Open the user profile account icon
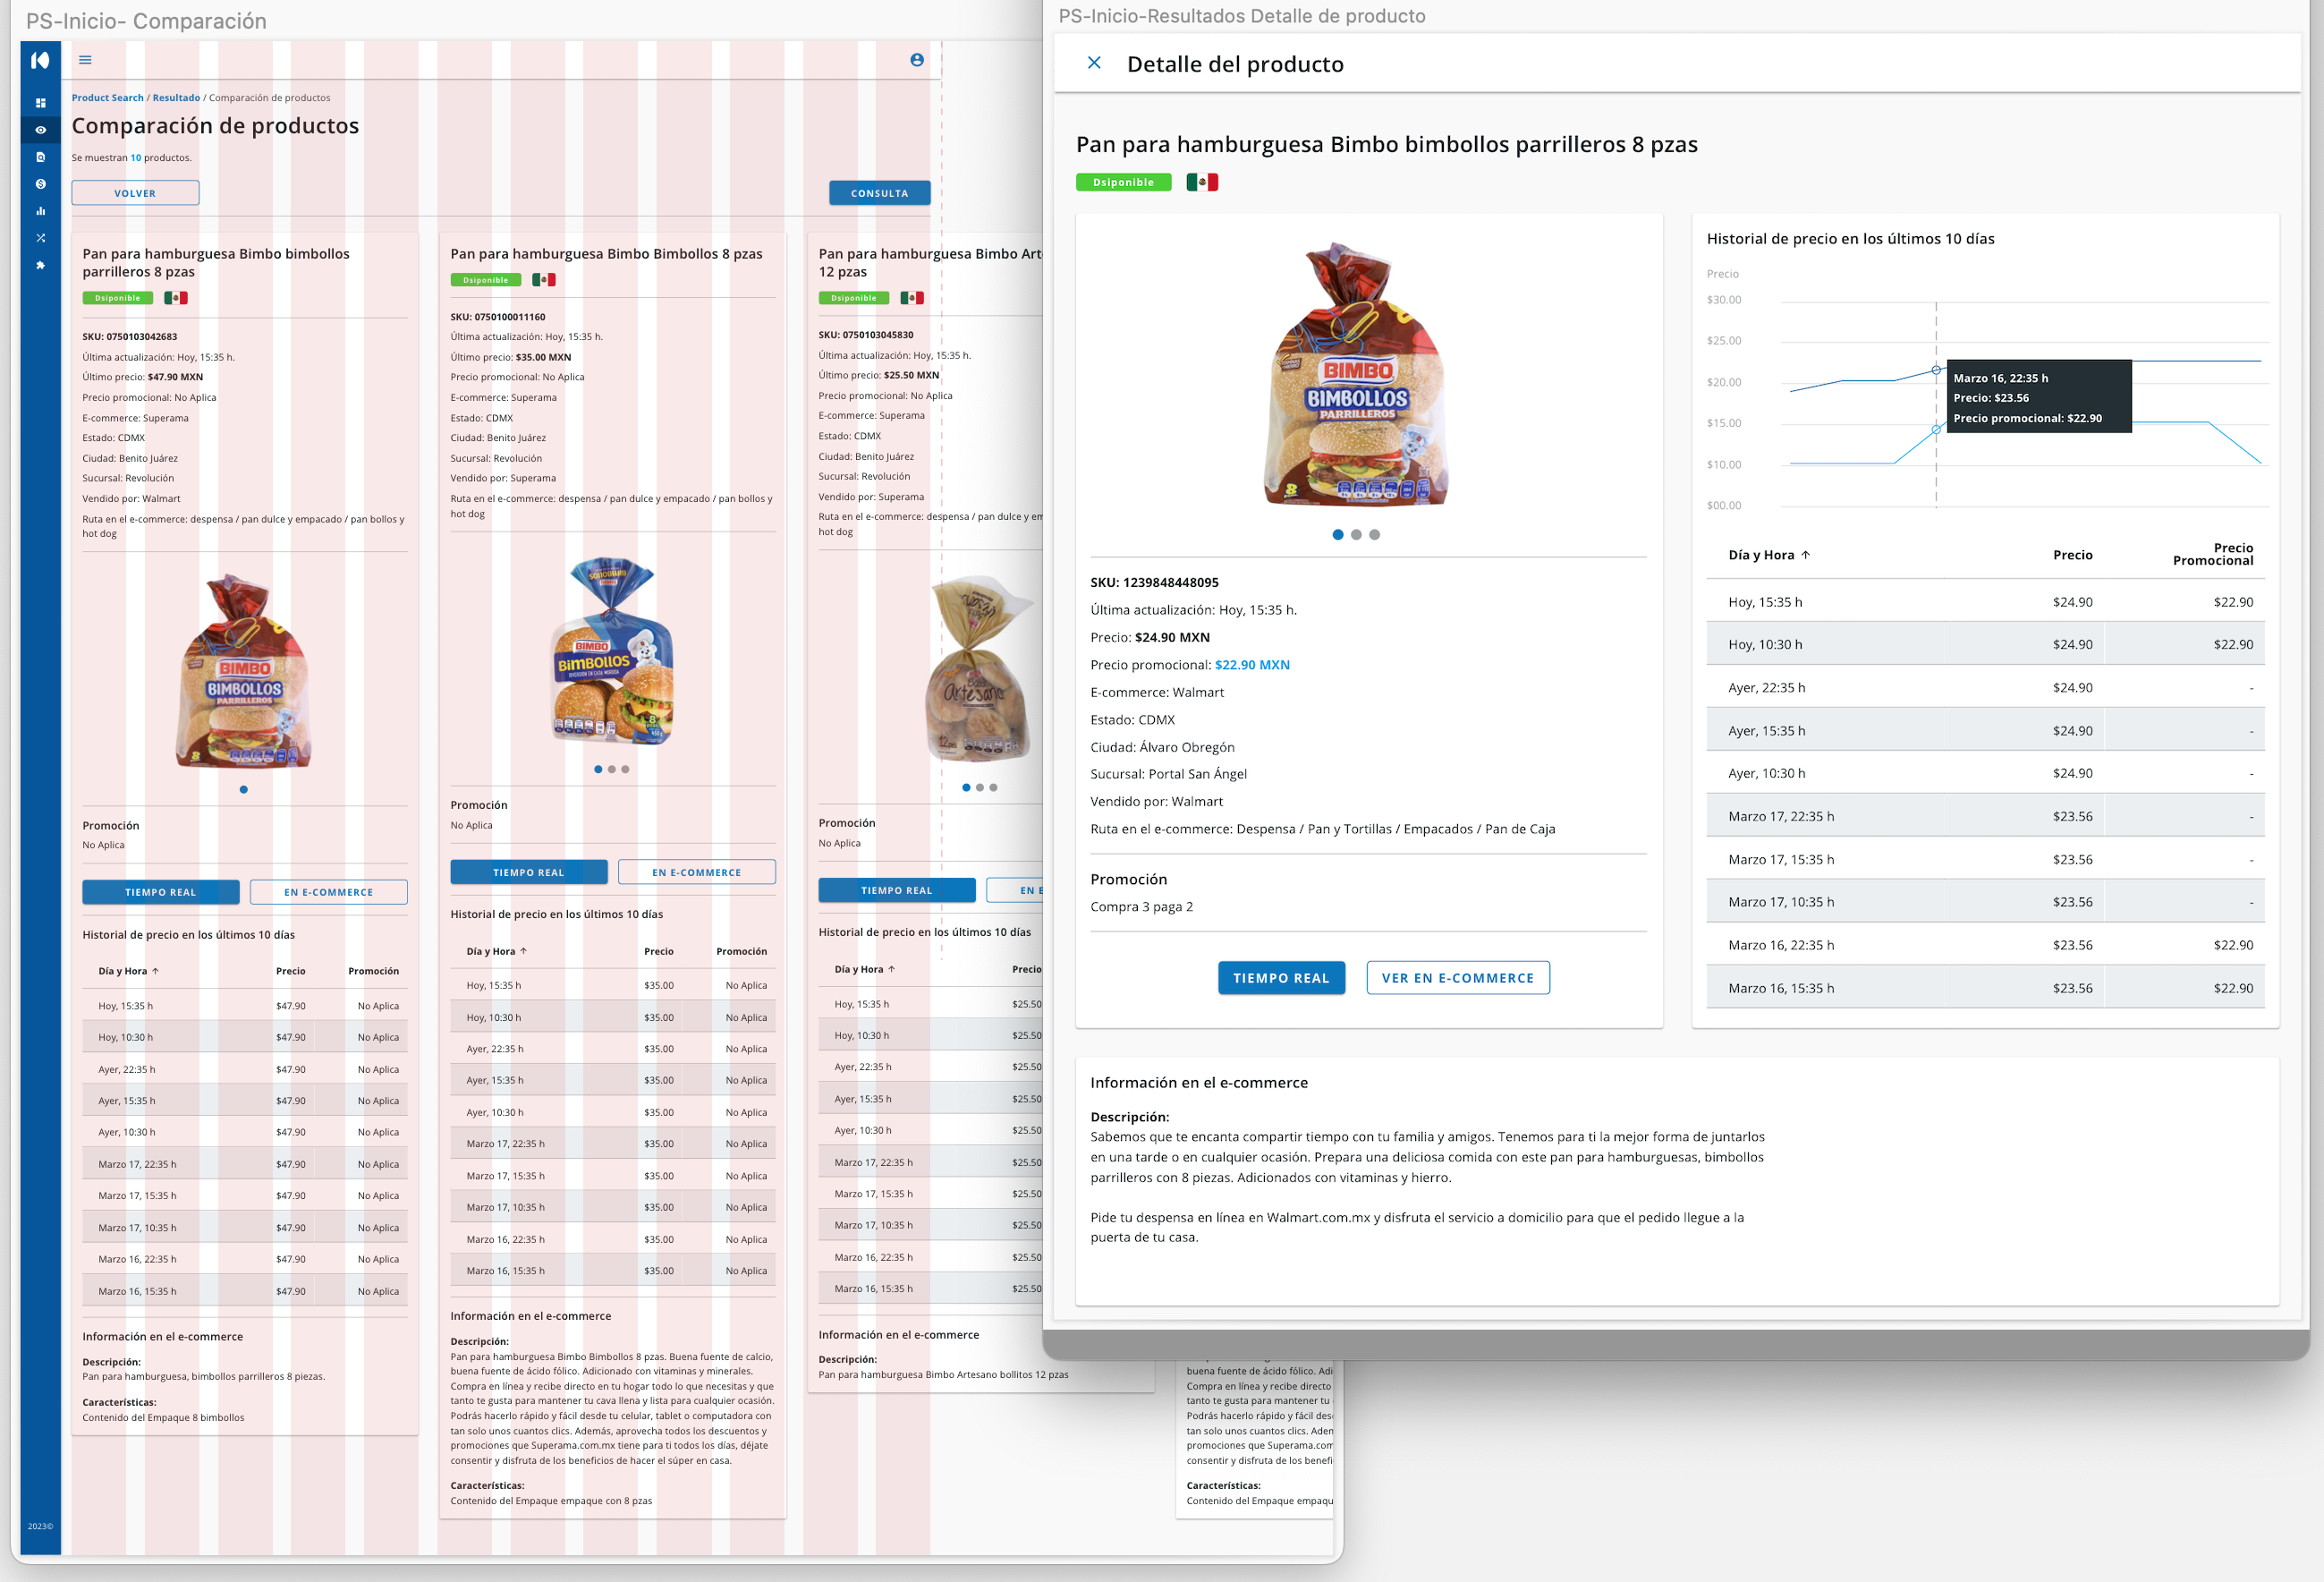Viewport: 2324px width, 1582px height. click(x=917, y=60)
